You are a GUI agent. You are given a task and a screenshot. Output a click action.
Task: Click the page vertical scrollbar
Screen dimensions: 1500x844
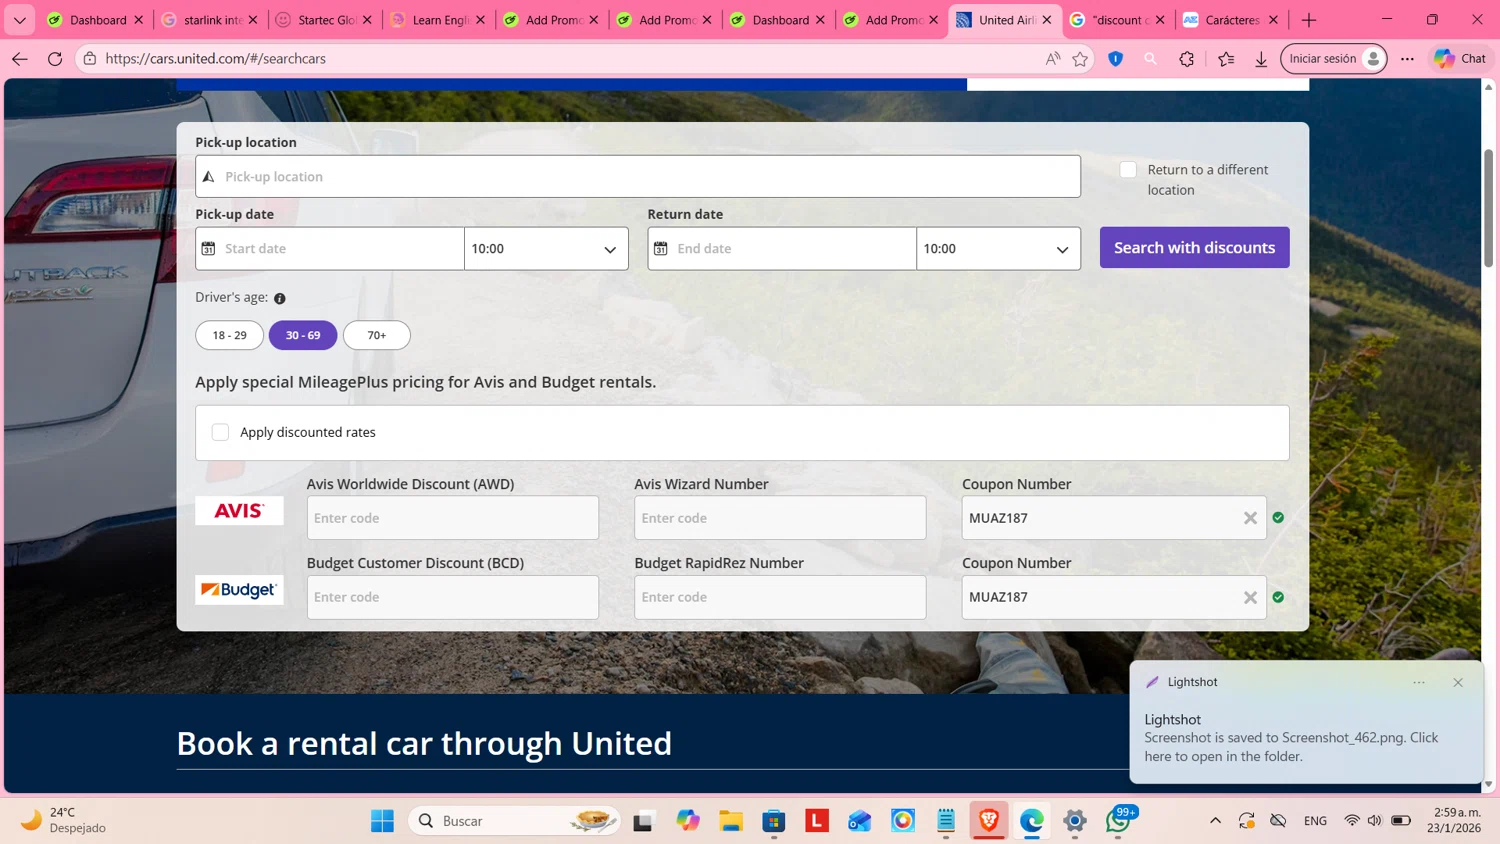(1489, 208)
